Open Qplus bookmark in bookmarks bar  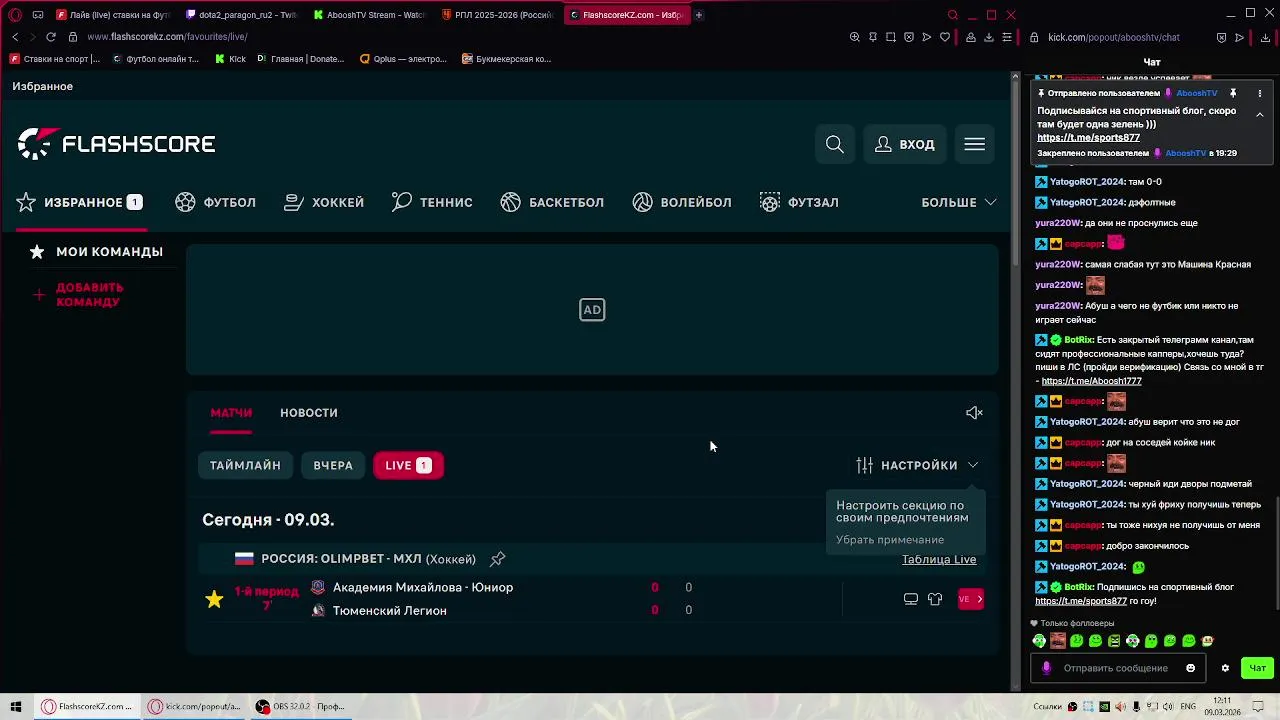(x=403, y=59)
